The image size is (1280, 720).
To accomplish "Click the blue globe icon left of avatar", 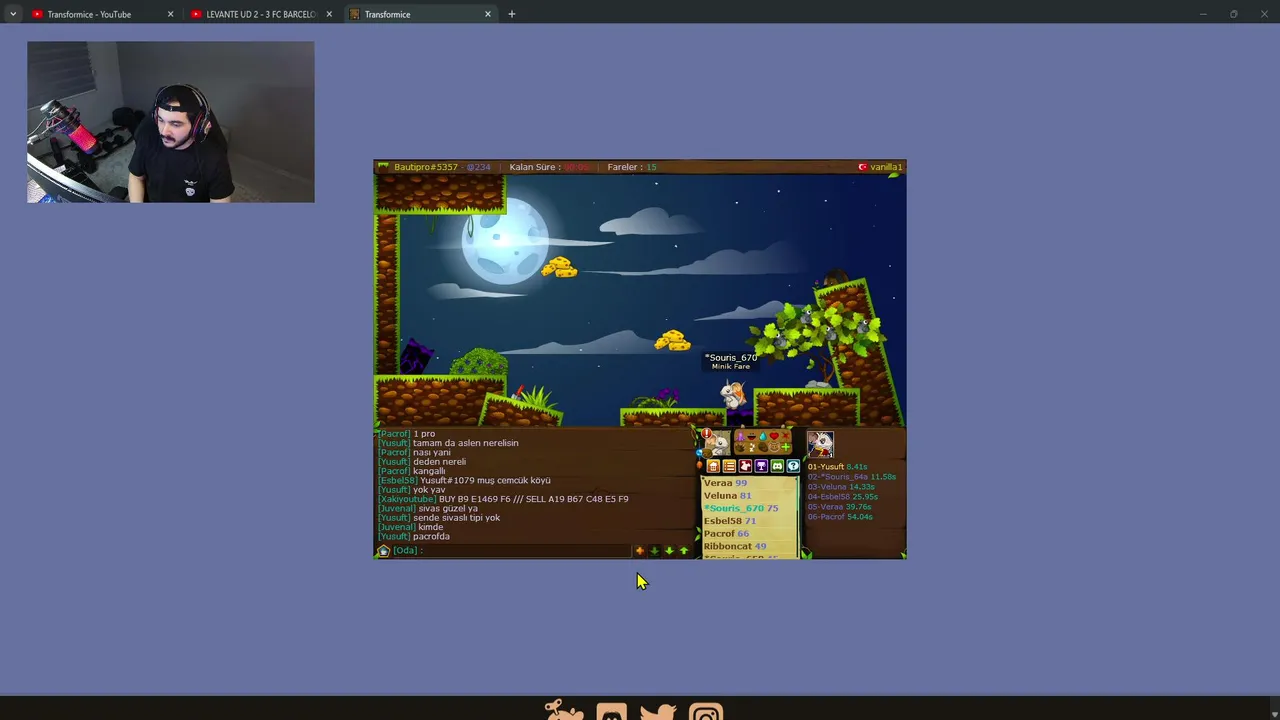I will pyautogui.click(x=698, y=453).
